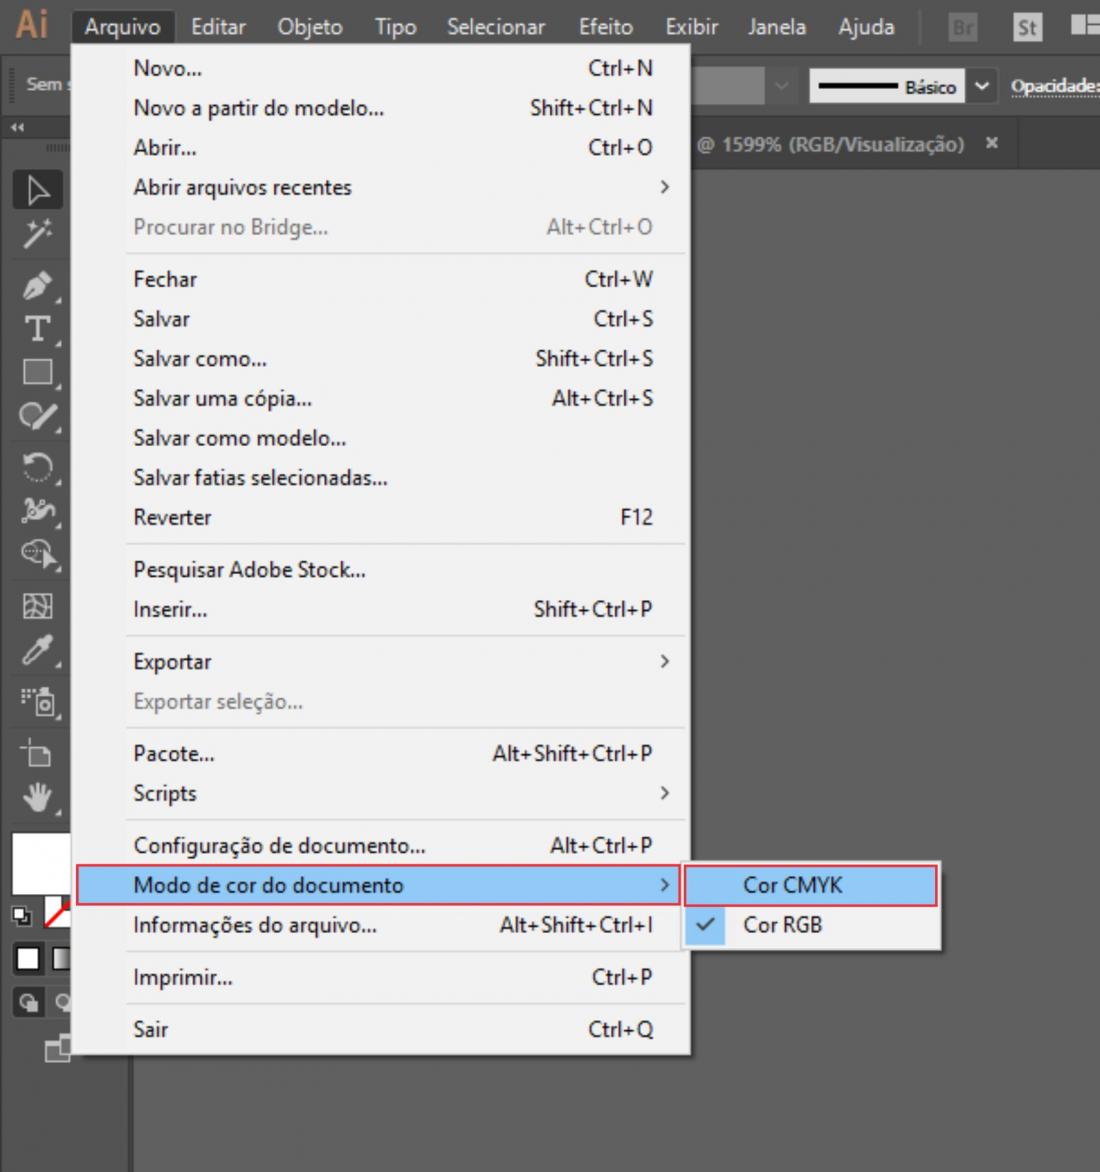Select the Selection arrow tool

38,190
